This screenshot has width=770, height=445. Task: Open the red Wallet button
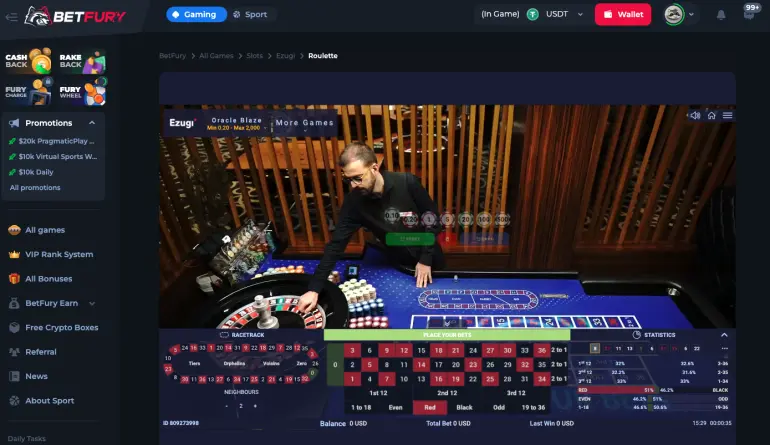[x=623, y=14]
